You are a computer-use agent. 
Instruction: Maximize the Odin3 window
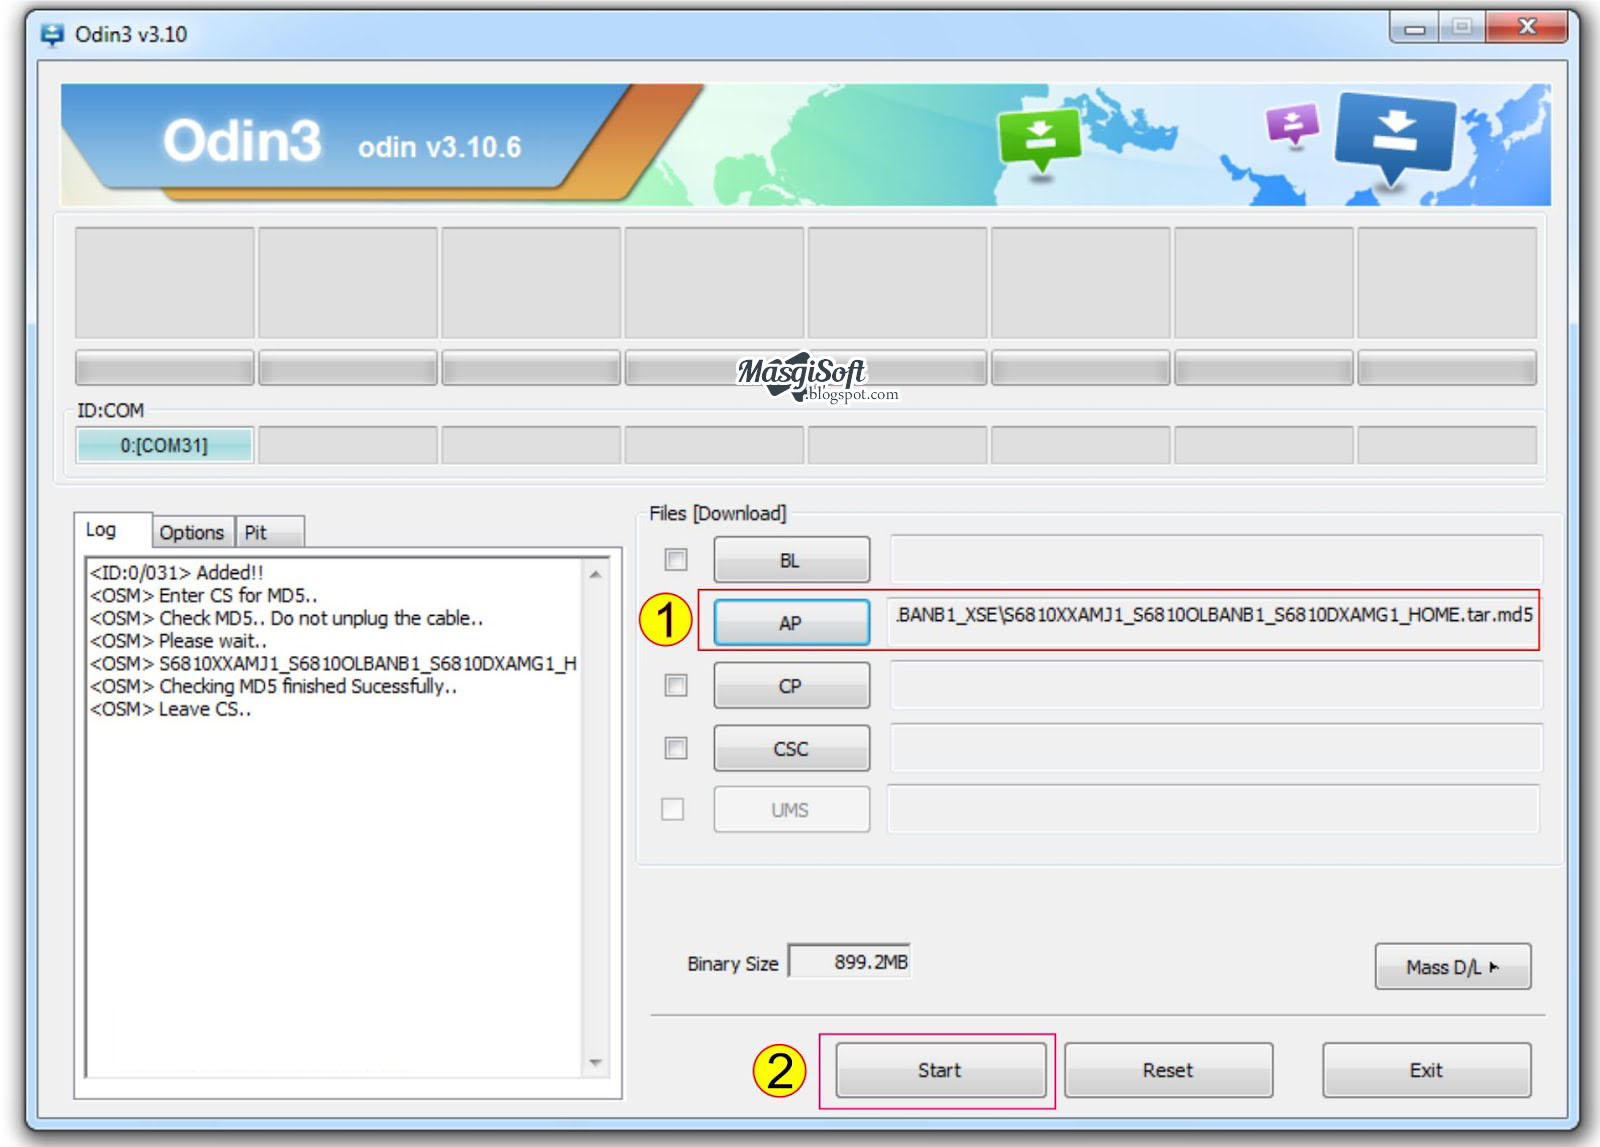coord(1462,28)
